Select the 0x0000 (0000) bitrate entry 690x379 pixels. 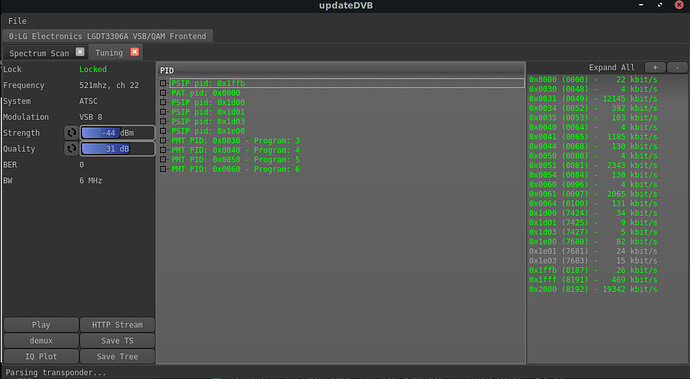593,80
